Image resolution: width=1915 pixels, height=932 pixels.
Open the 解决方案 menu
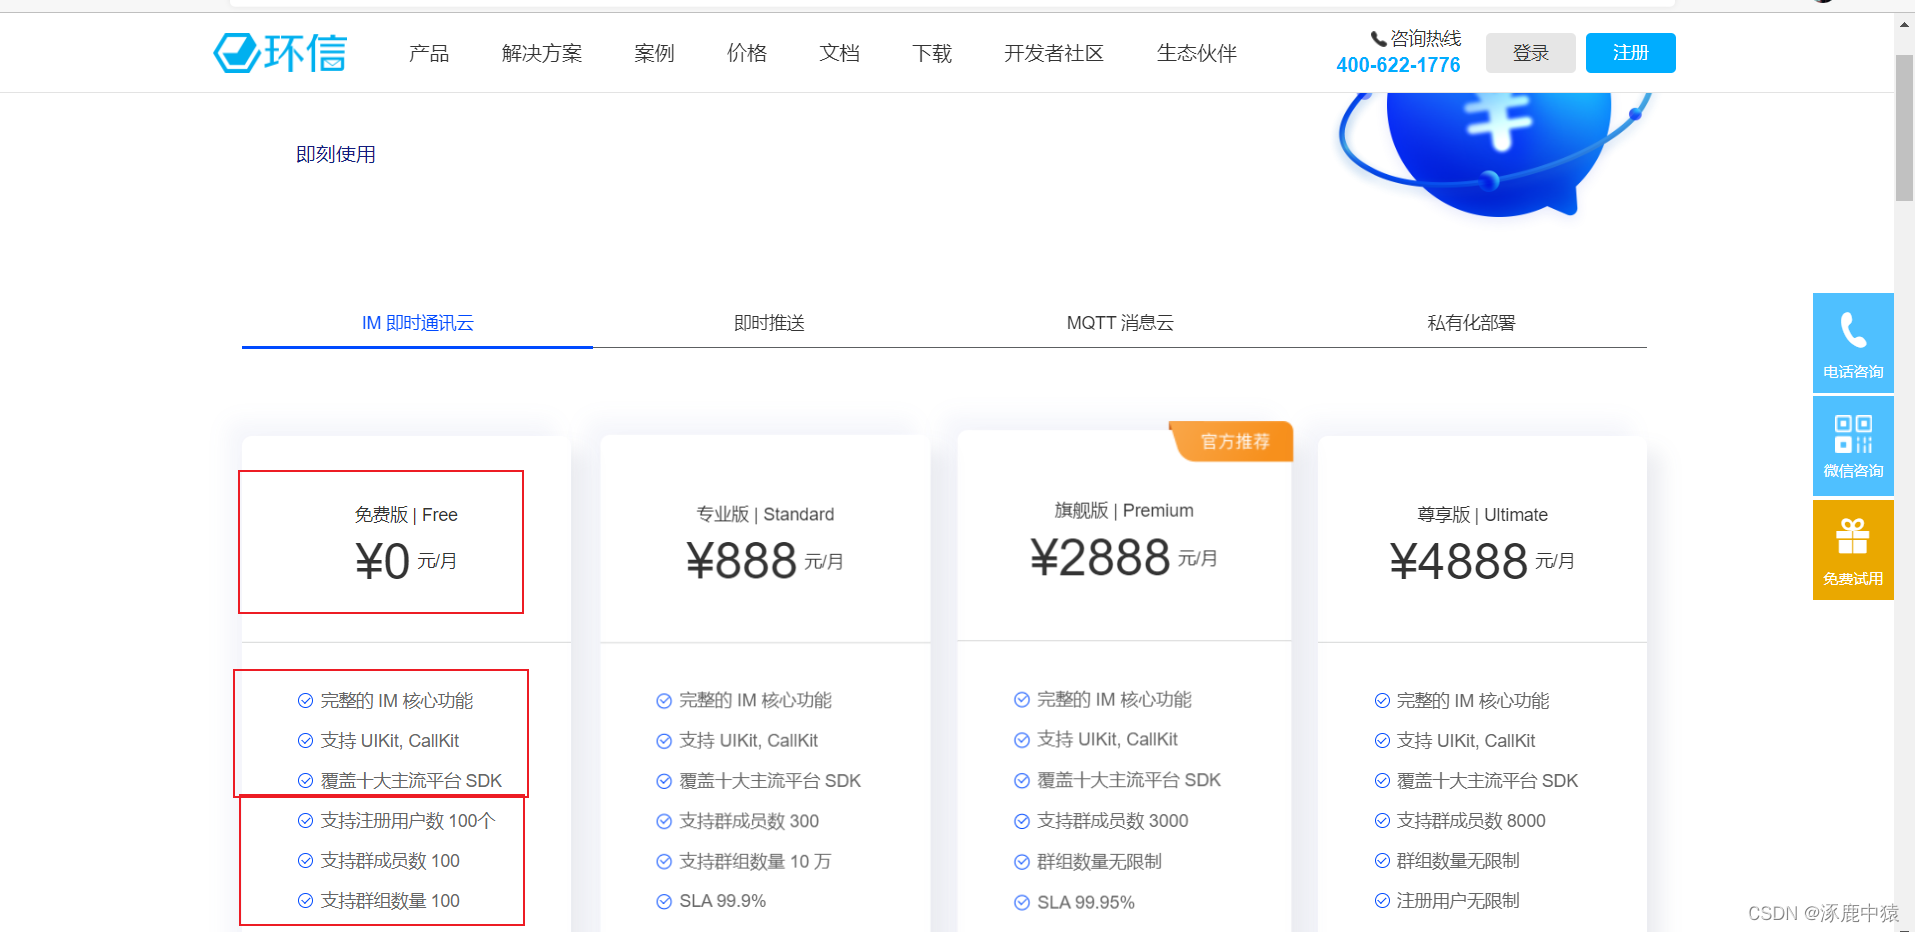[x=542, y=53]
